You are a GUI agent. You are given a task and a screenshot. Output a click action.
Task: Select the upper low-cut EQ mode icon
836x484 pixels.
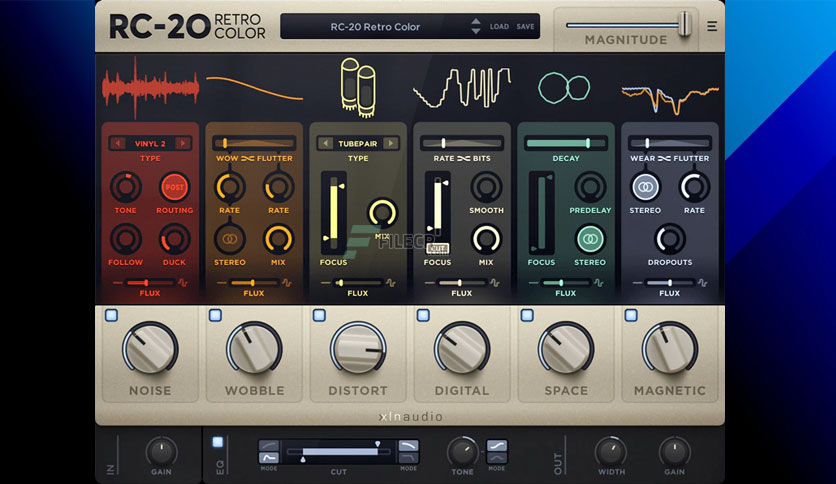pyautogui.click(x=269, y=446)
